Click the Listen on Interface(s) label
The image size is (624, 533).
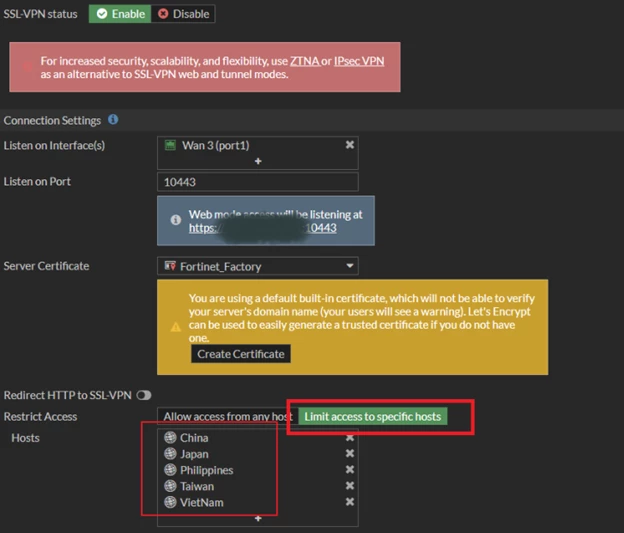pos(54,146)
